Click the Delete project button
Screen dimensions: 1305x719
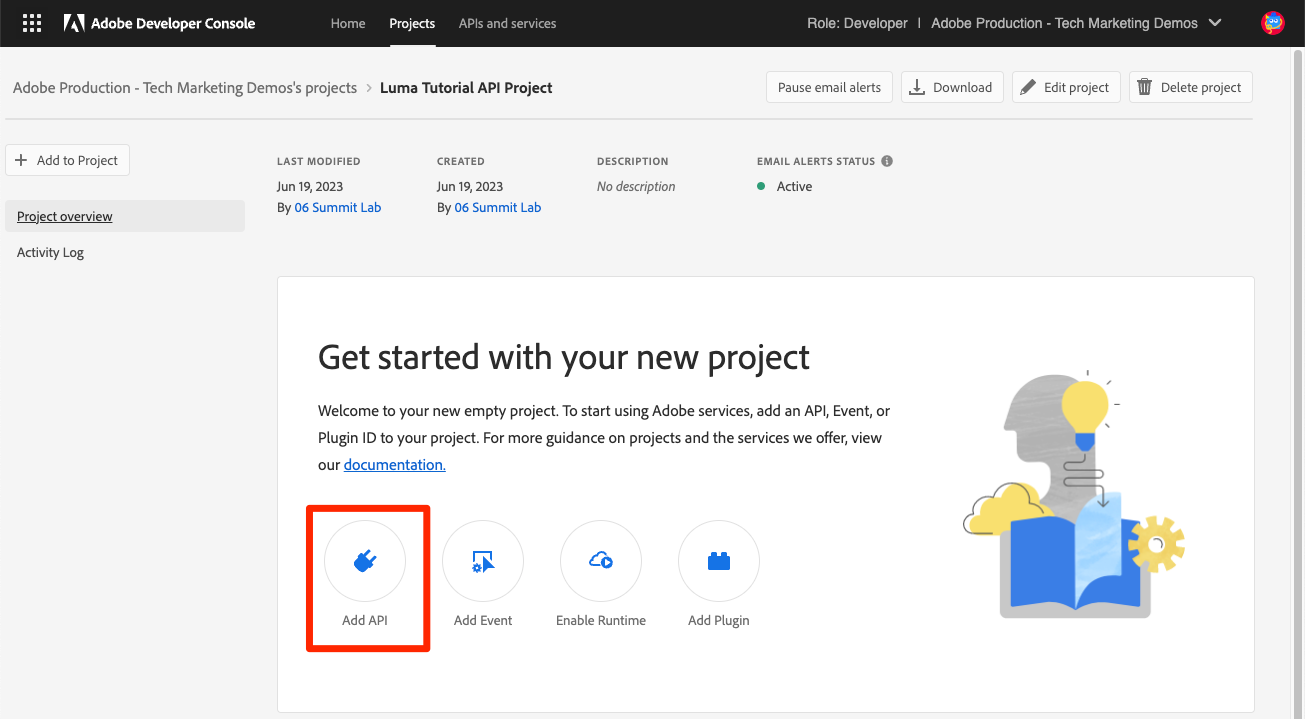[1190, 87]
